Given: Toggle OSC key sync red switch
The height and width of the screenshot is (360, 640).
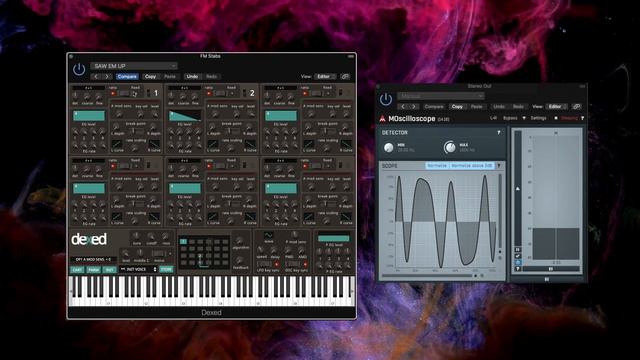Looking at the screenshot, I should 305,264.
